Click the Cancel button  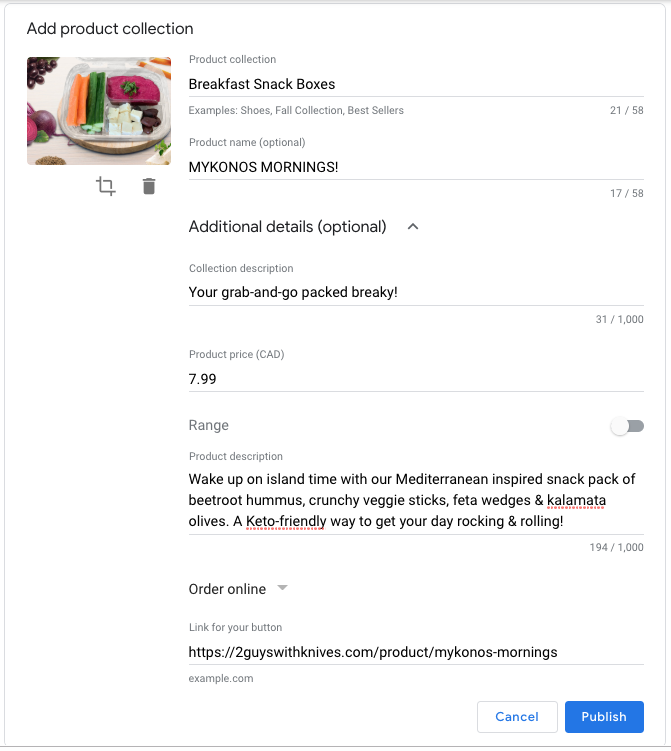[x=517, y=716]
